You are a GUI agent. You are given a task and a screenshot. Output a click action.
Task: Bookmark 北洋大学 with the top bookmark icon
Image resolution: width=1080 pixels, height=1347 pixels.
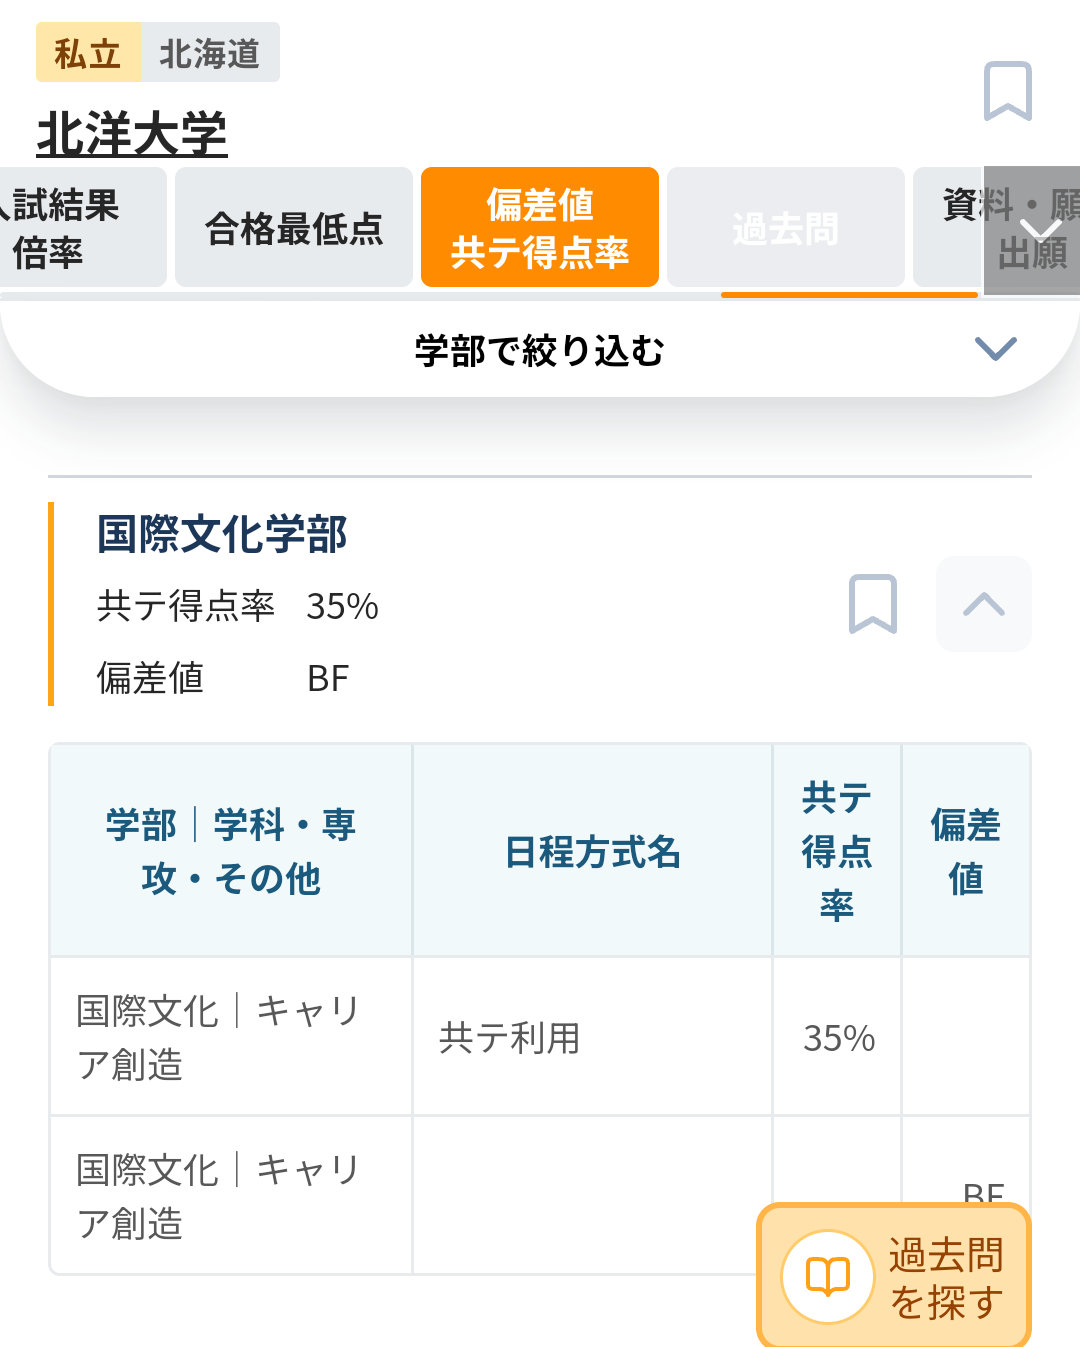pos(1007,91)
